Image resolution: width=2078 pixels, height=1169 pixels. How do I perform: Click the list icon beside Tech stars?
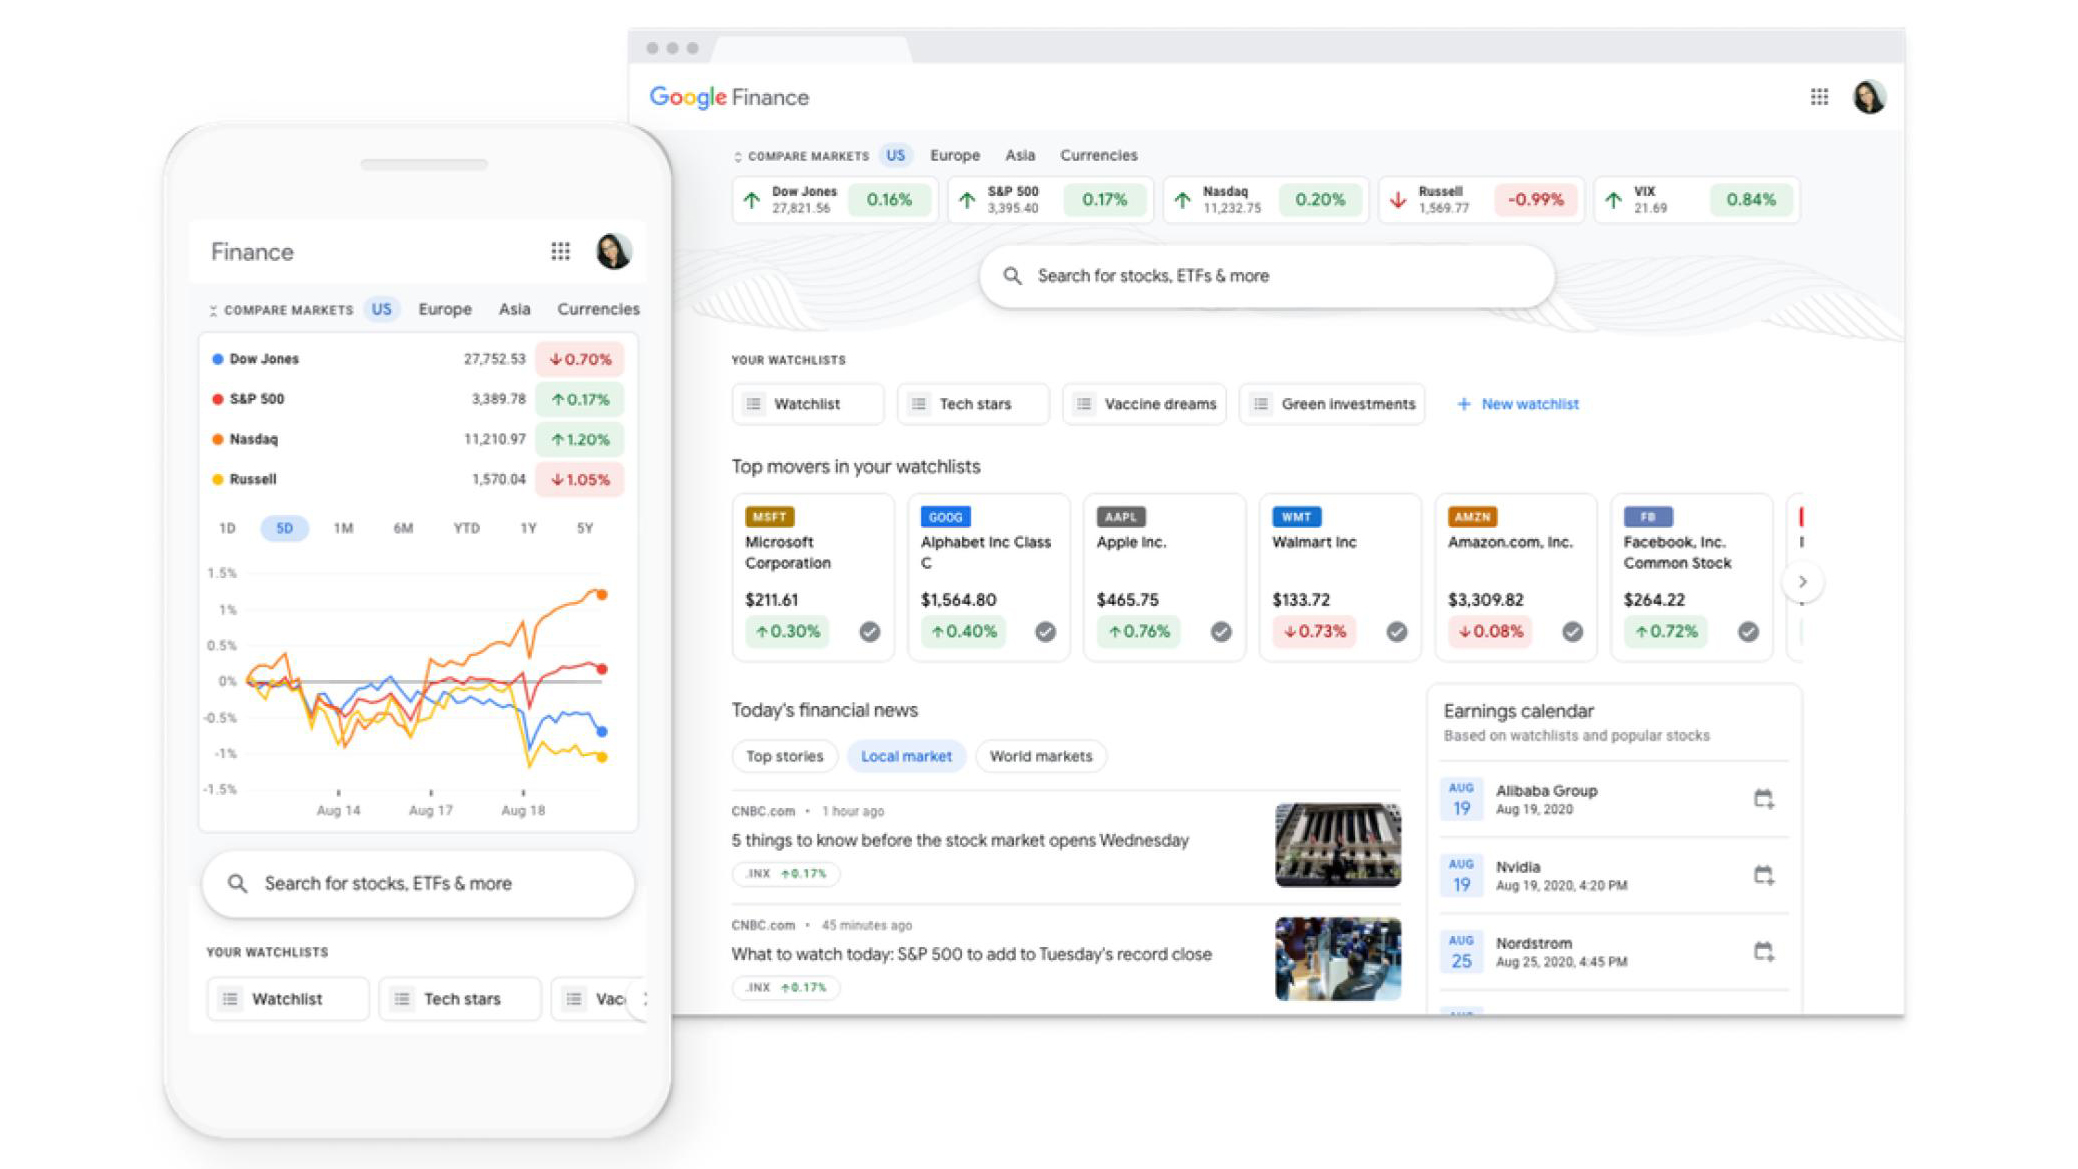click(917, 404)
